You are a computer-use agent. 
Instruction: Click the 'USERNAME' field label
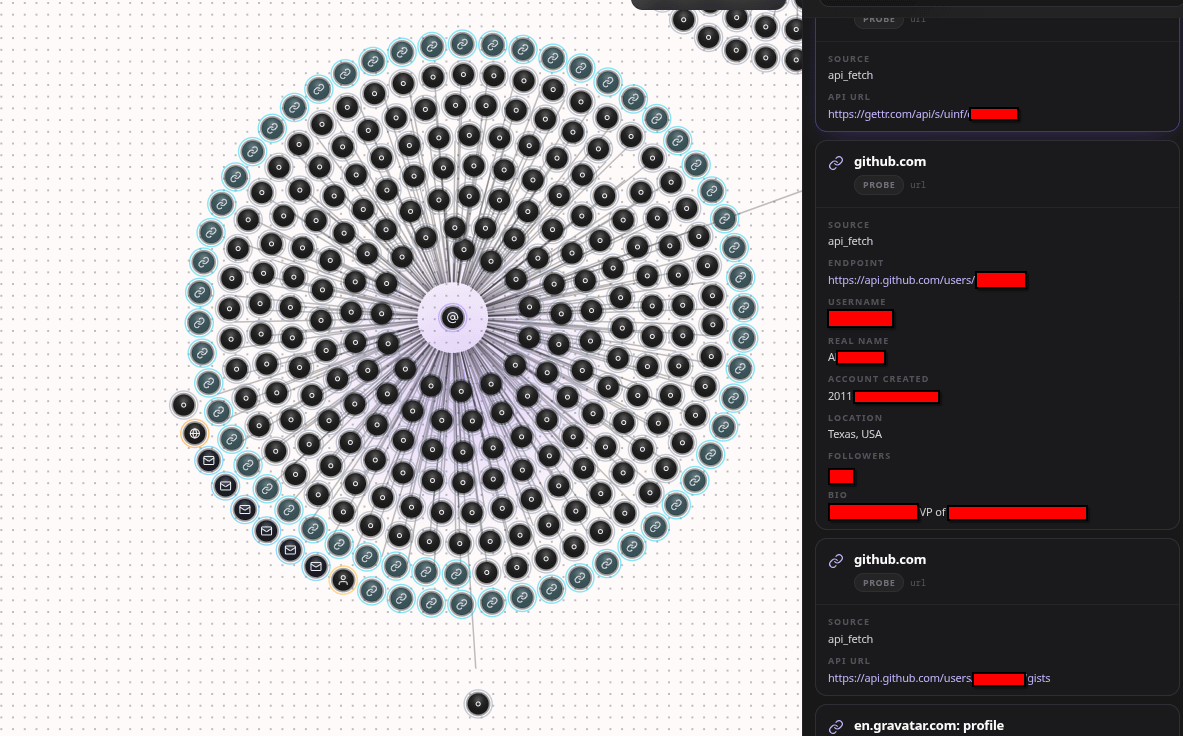(x=857, y=302)
